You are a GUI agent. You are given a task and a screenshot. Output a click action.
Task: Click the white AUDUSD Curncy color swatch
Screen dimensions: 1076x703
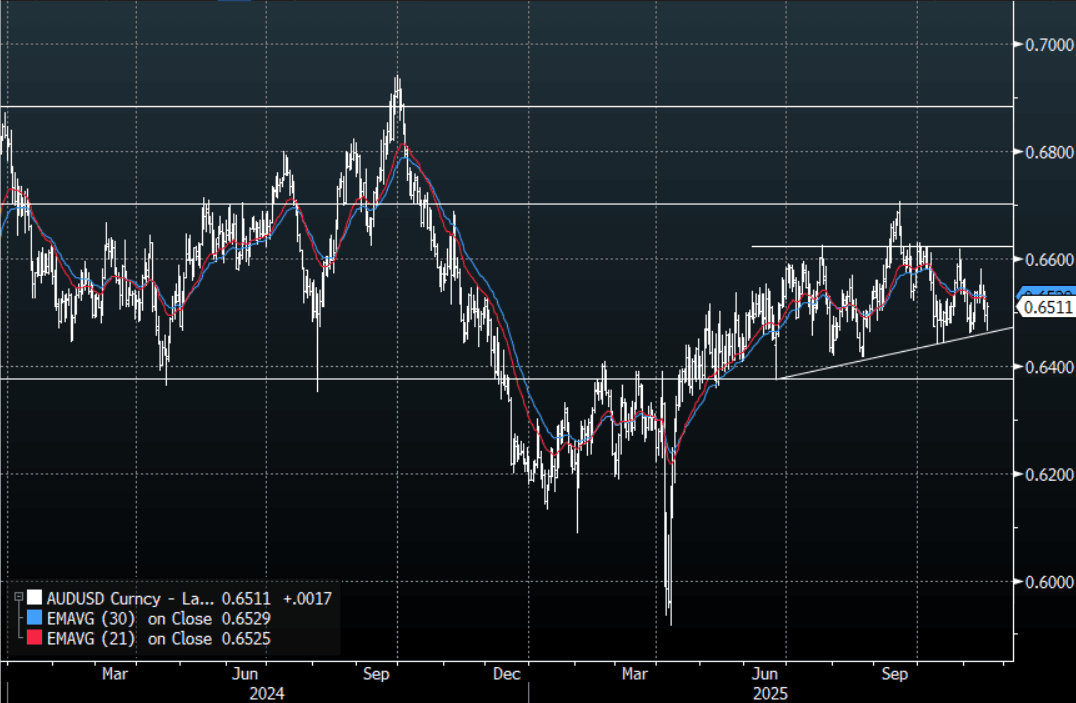pyautogui.click(x=35, y=598)
